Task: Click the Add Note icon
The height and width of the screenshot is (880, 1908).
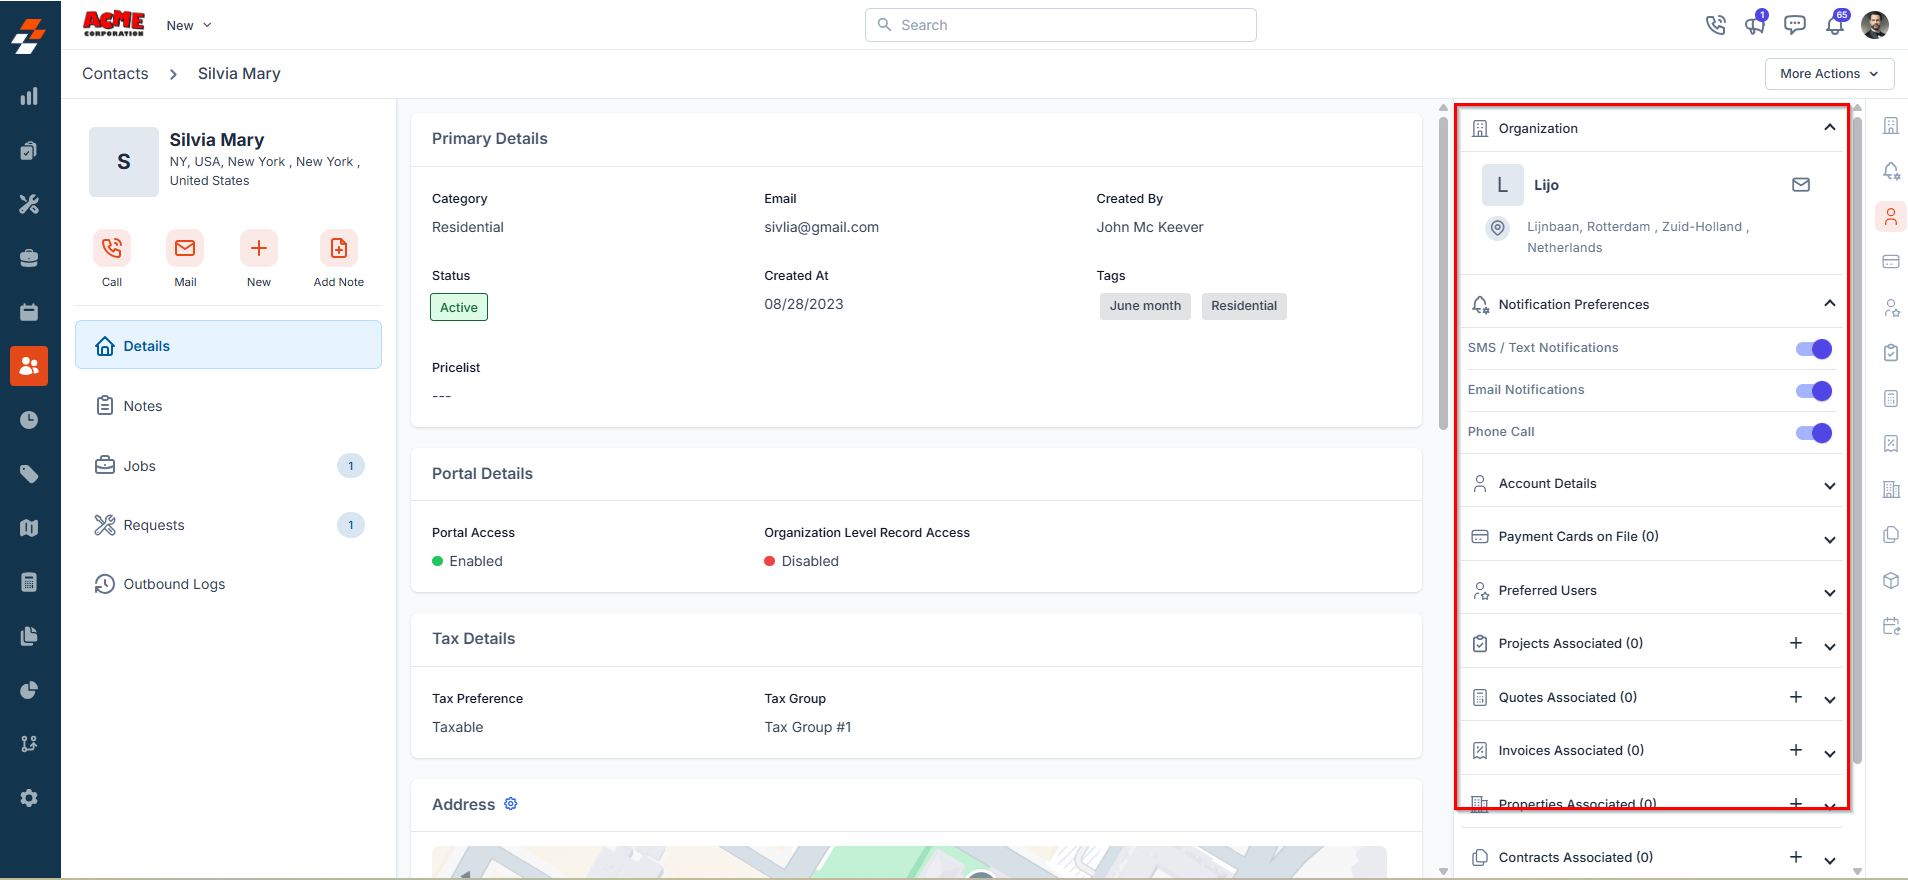Action: pos(339,248)
